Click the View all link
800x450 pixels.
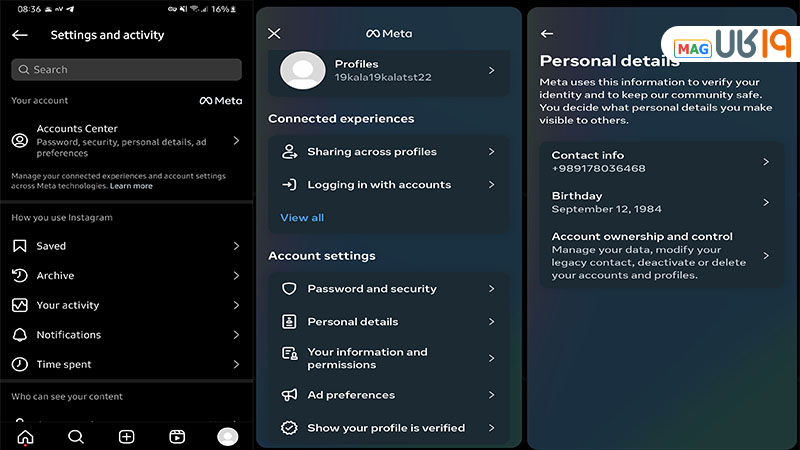pyautogui.click(x=302, y=218)
